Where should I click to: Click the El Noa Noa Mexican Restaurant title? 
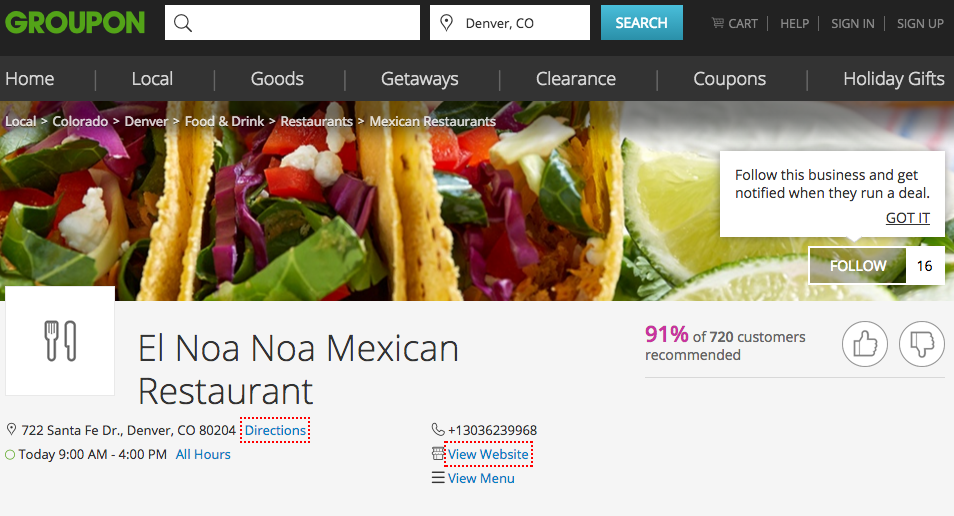[298, 369]
